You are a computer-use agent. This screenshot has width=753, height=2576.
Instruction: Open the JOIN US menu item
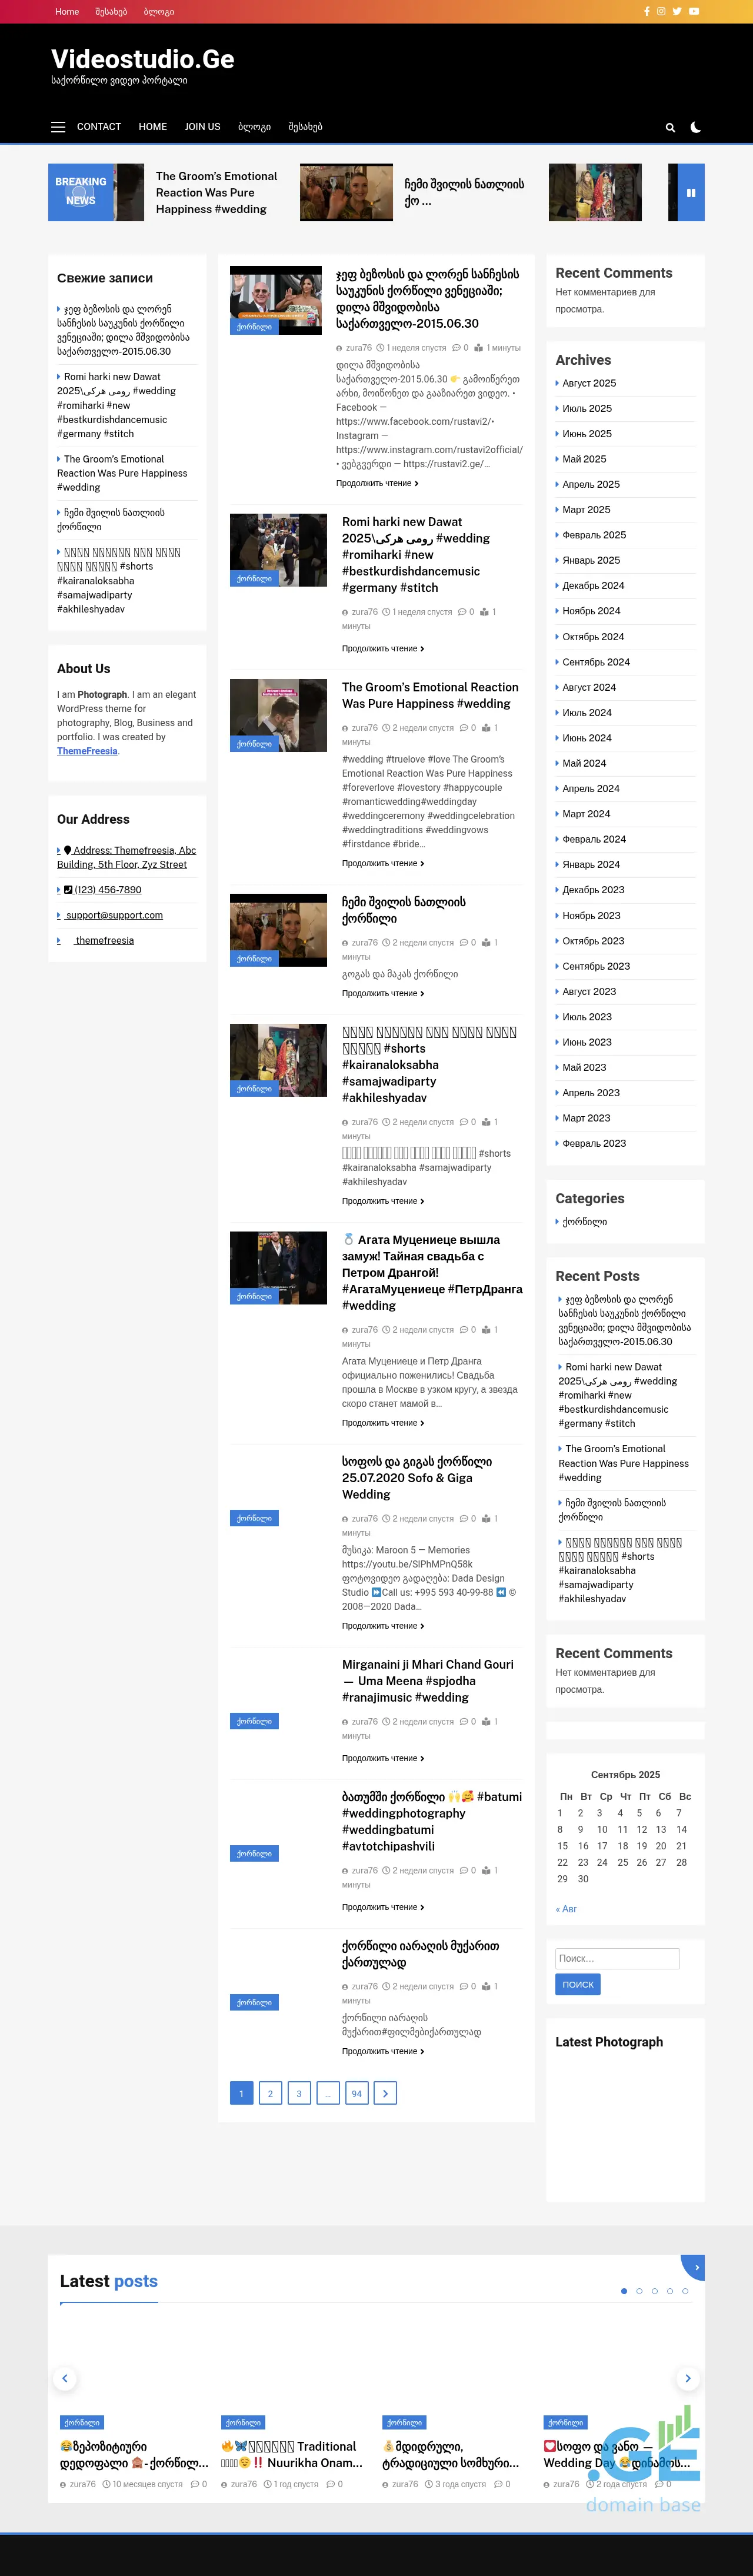[202, 127]
